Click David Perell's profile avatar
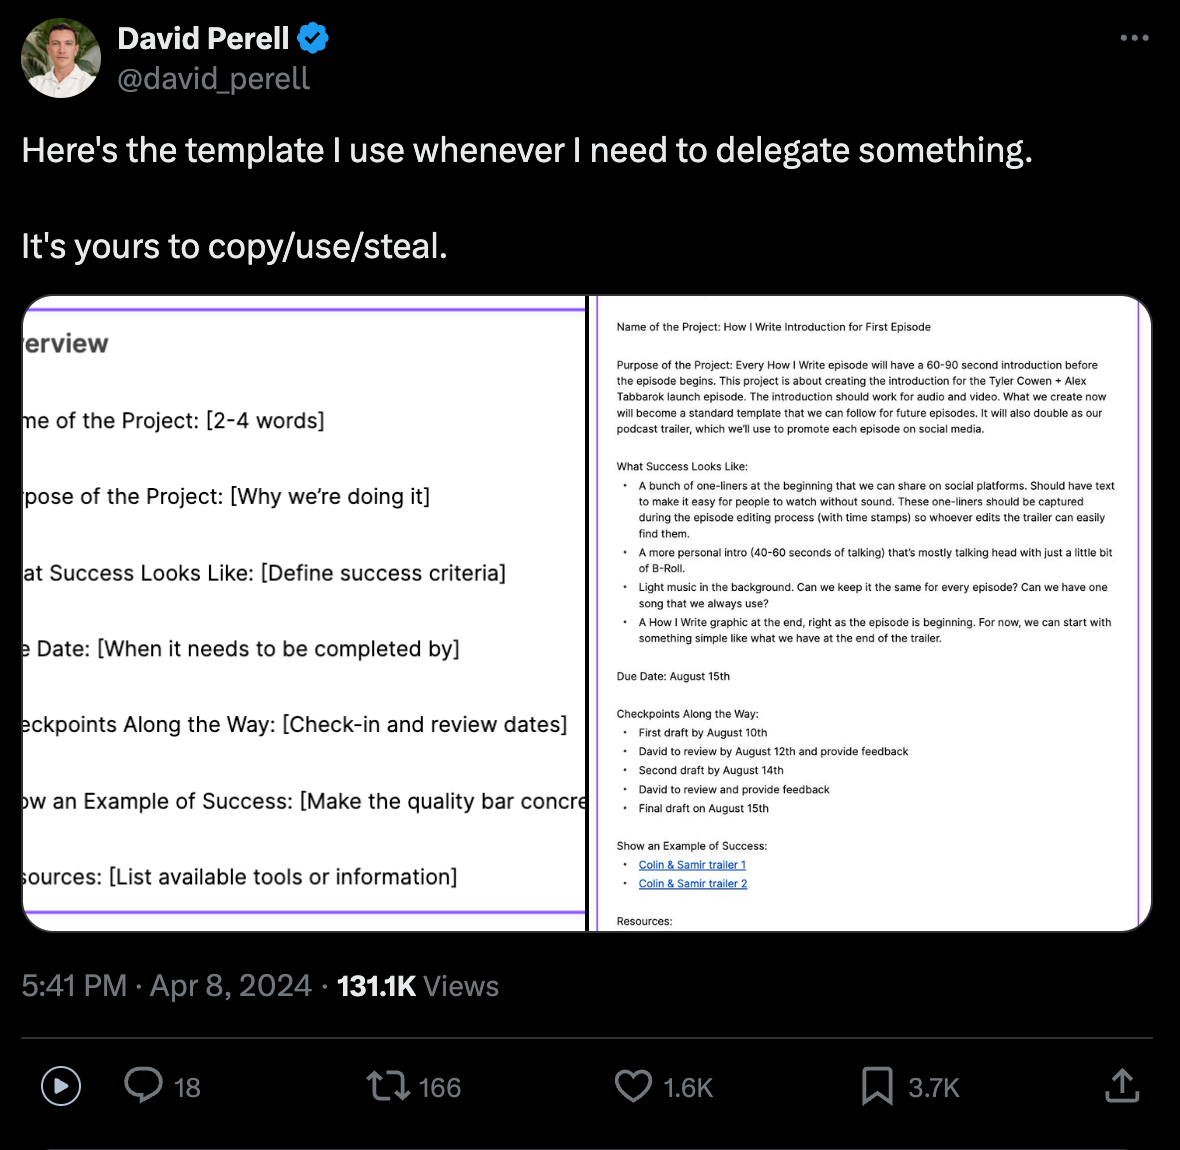The width and height of the screenshot is (1180, 1150). (x=61, y=58)
